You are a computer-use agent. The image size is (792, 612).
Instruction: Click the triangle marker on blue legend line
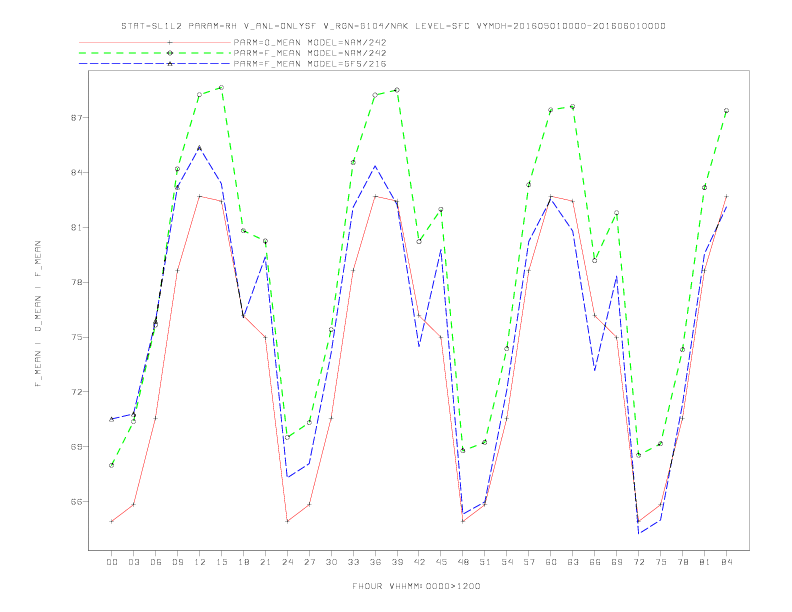click(170, 64)
